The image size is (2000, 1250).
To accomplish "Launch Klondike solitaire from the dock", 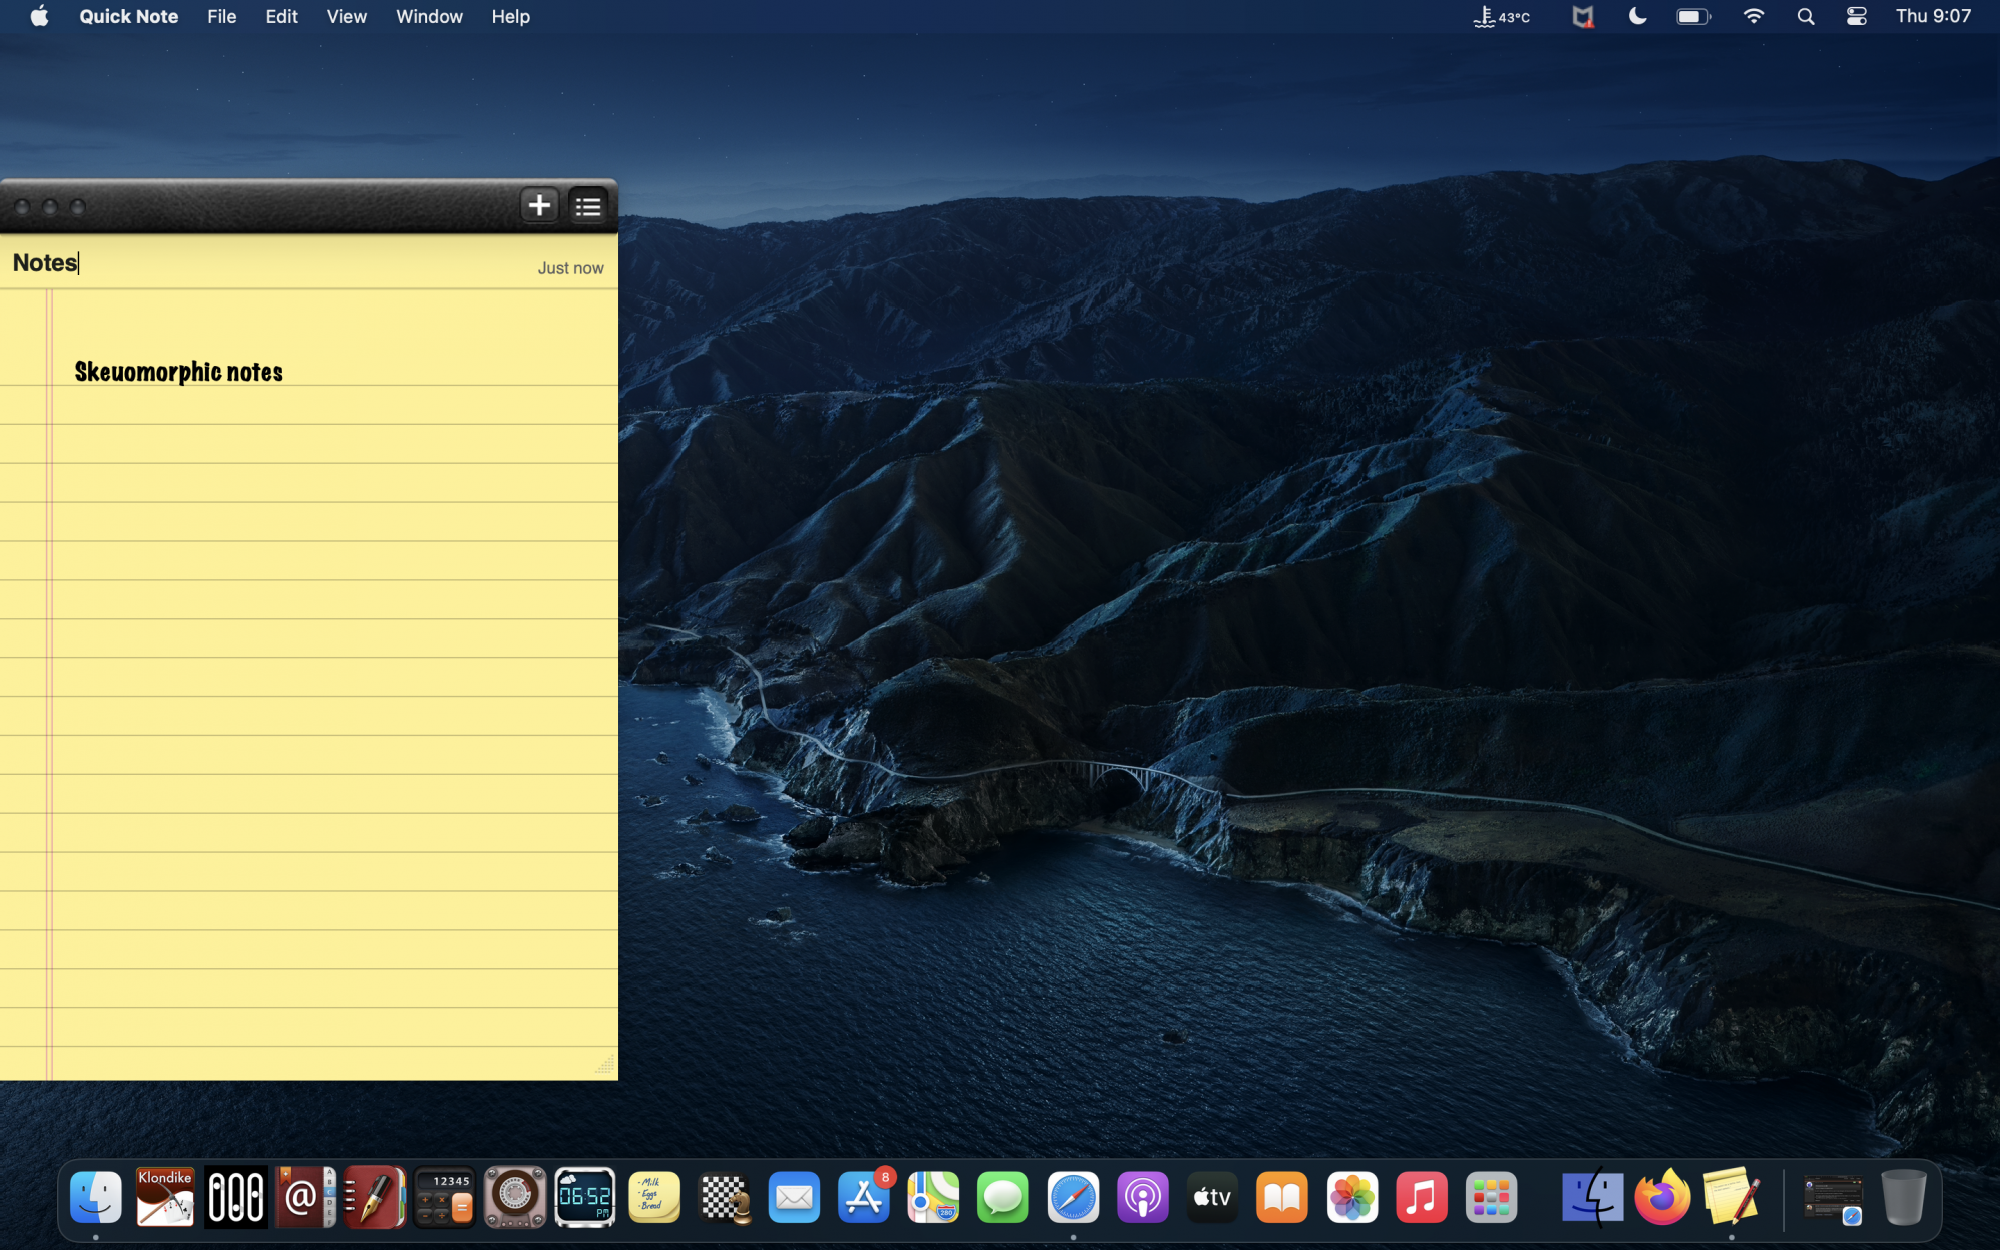I will coord(165,1197).
